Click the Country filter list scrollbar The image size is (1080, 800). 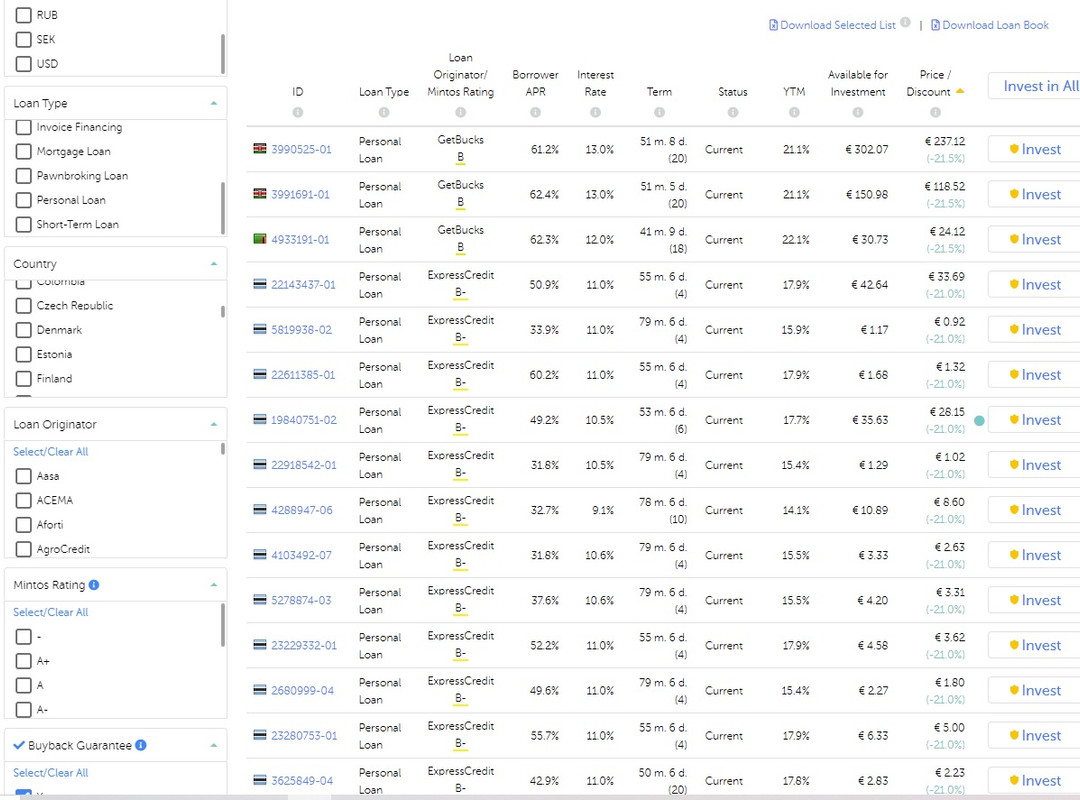click(x=222, y=311)
